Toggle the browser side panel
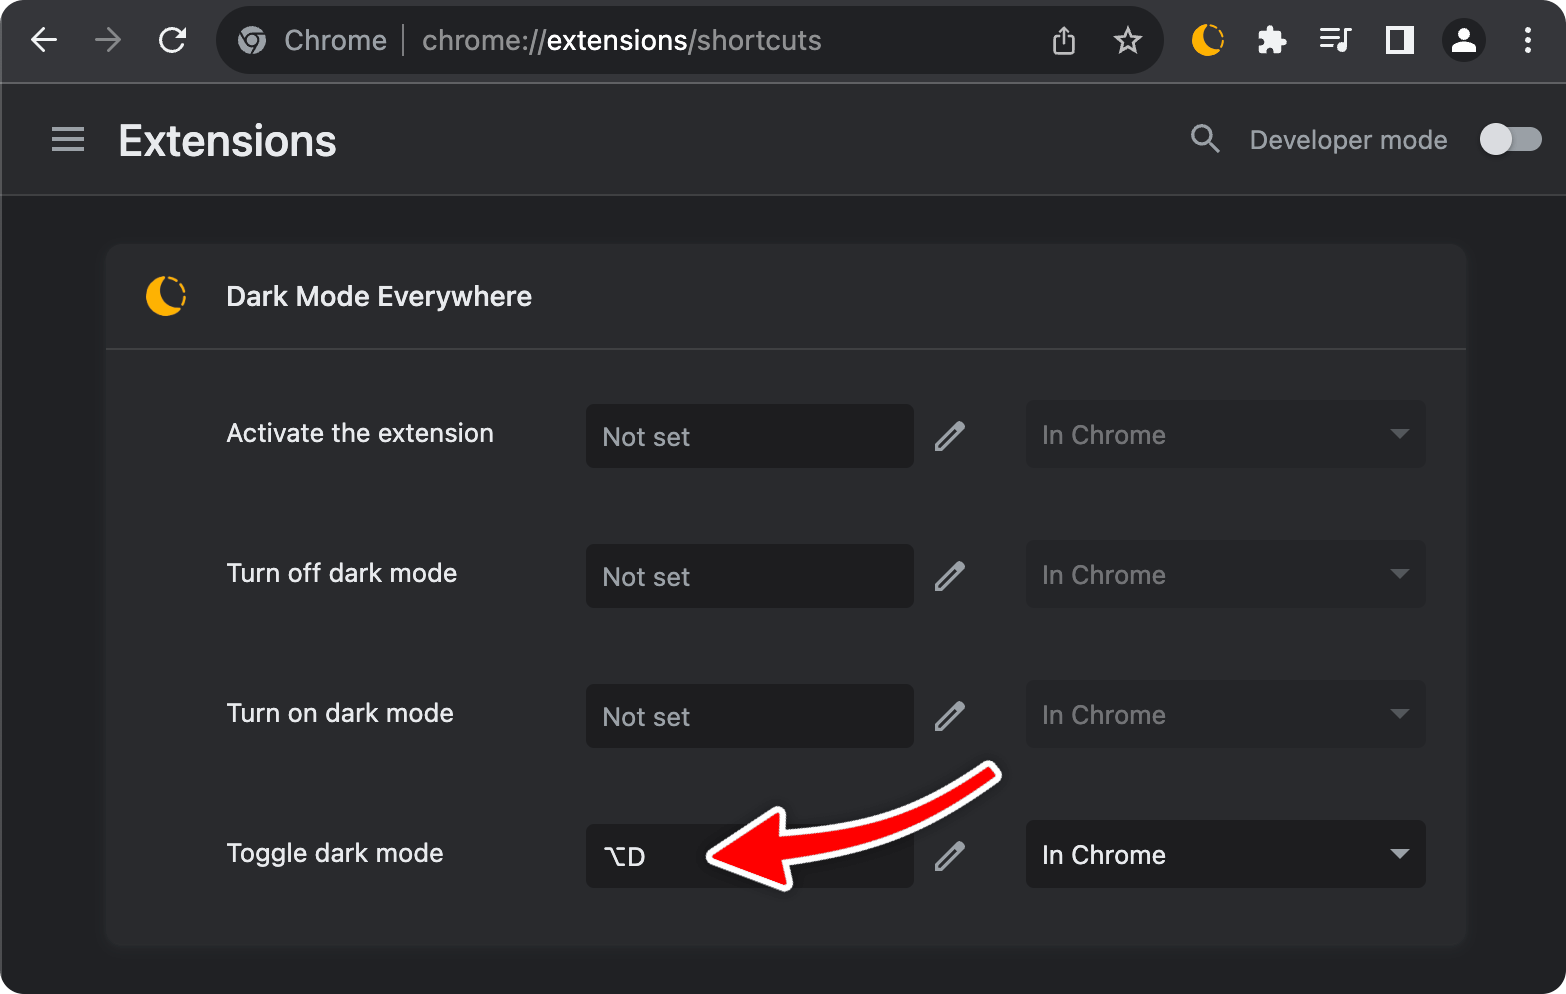 [x=1399, y=40]
